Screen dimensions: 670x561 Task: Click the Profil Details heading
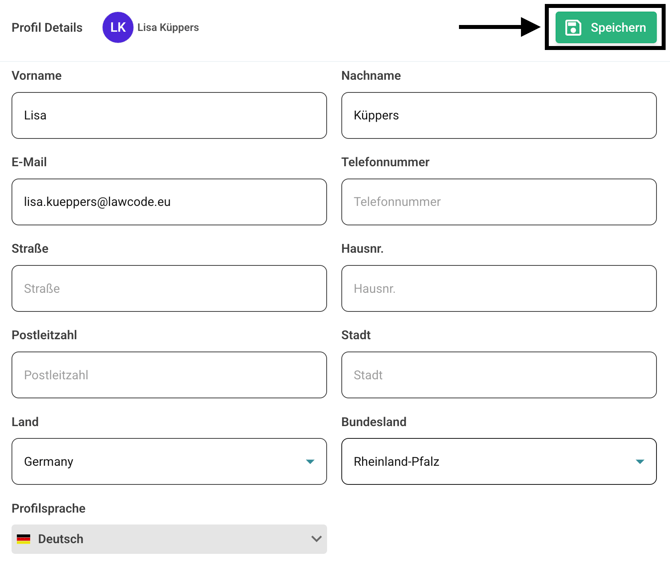[x=47, y=28]
